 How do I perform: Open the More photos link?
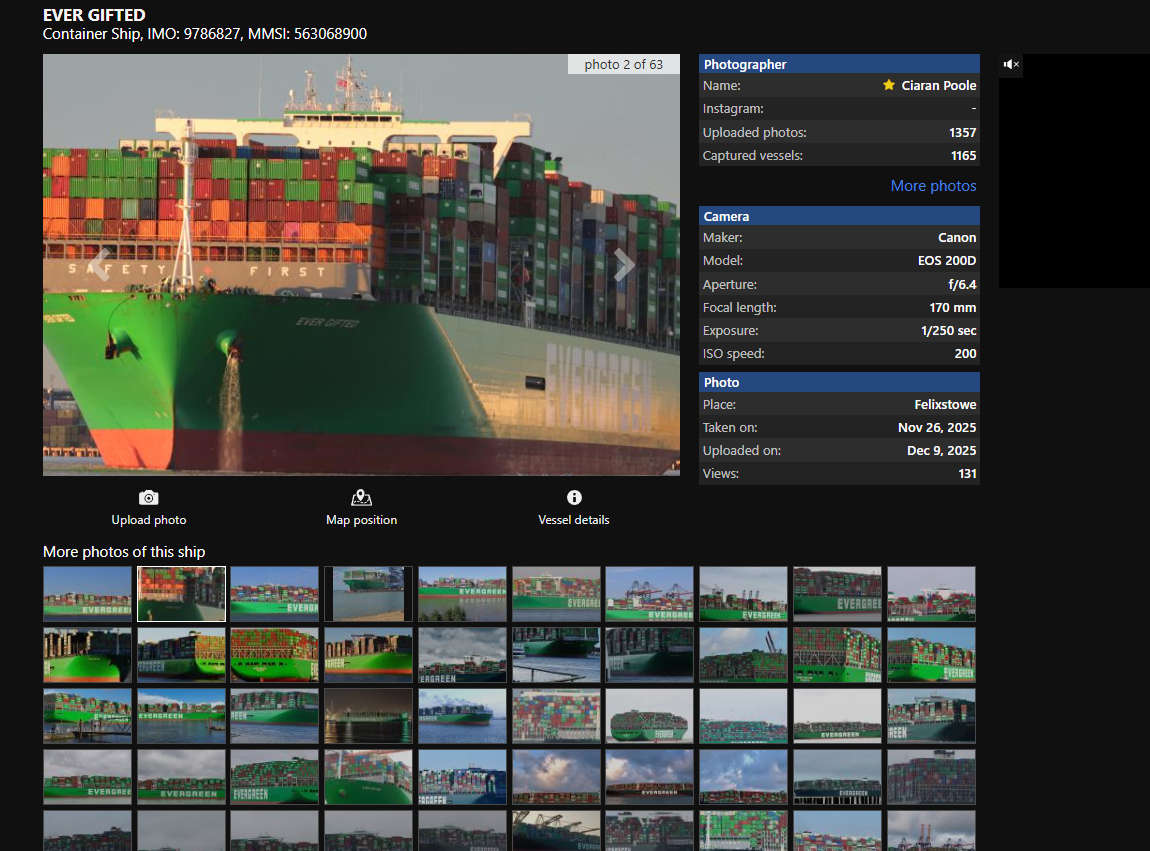tap(933, 186)
